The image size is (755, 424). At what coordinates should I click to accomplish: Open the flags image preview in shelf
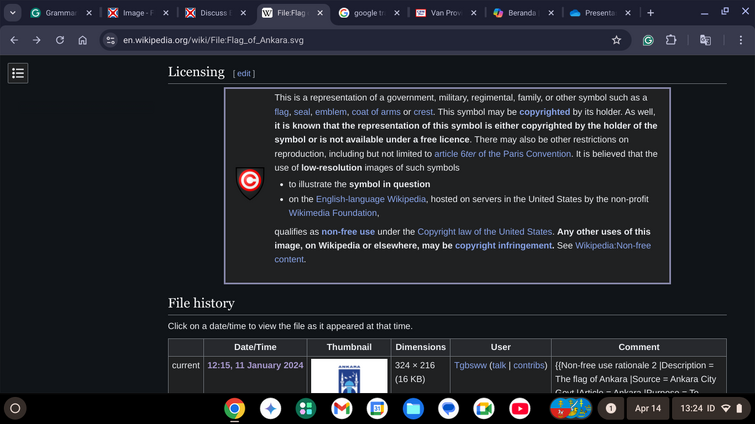pos(571,409)
